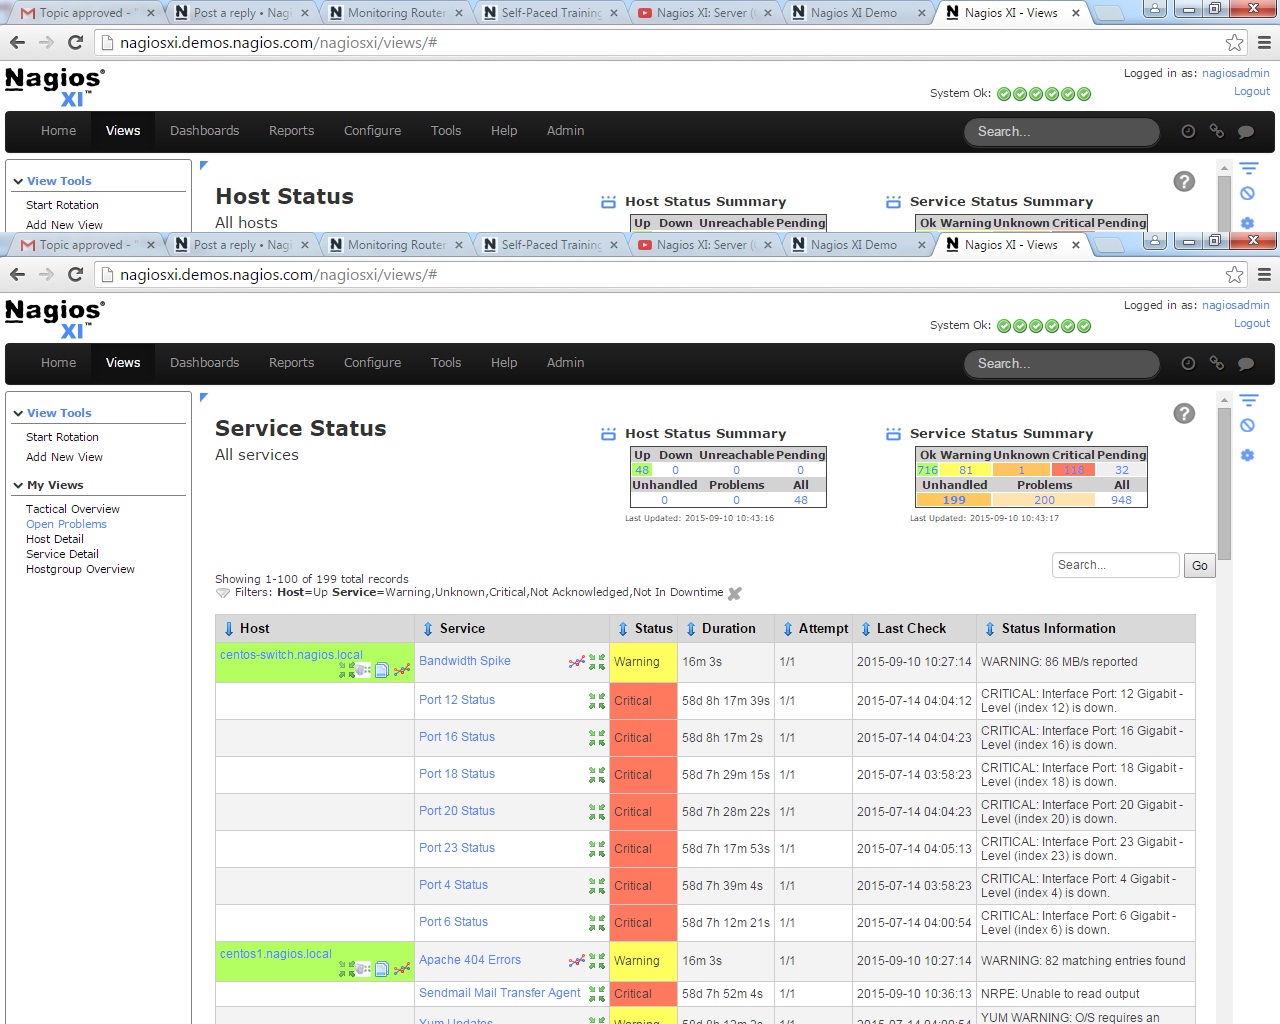The height and width of the screenshot is (1024, 1280).
Task: Open centos1 host performance graph icon
Action: [402, 969]
